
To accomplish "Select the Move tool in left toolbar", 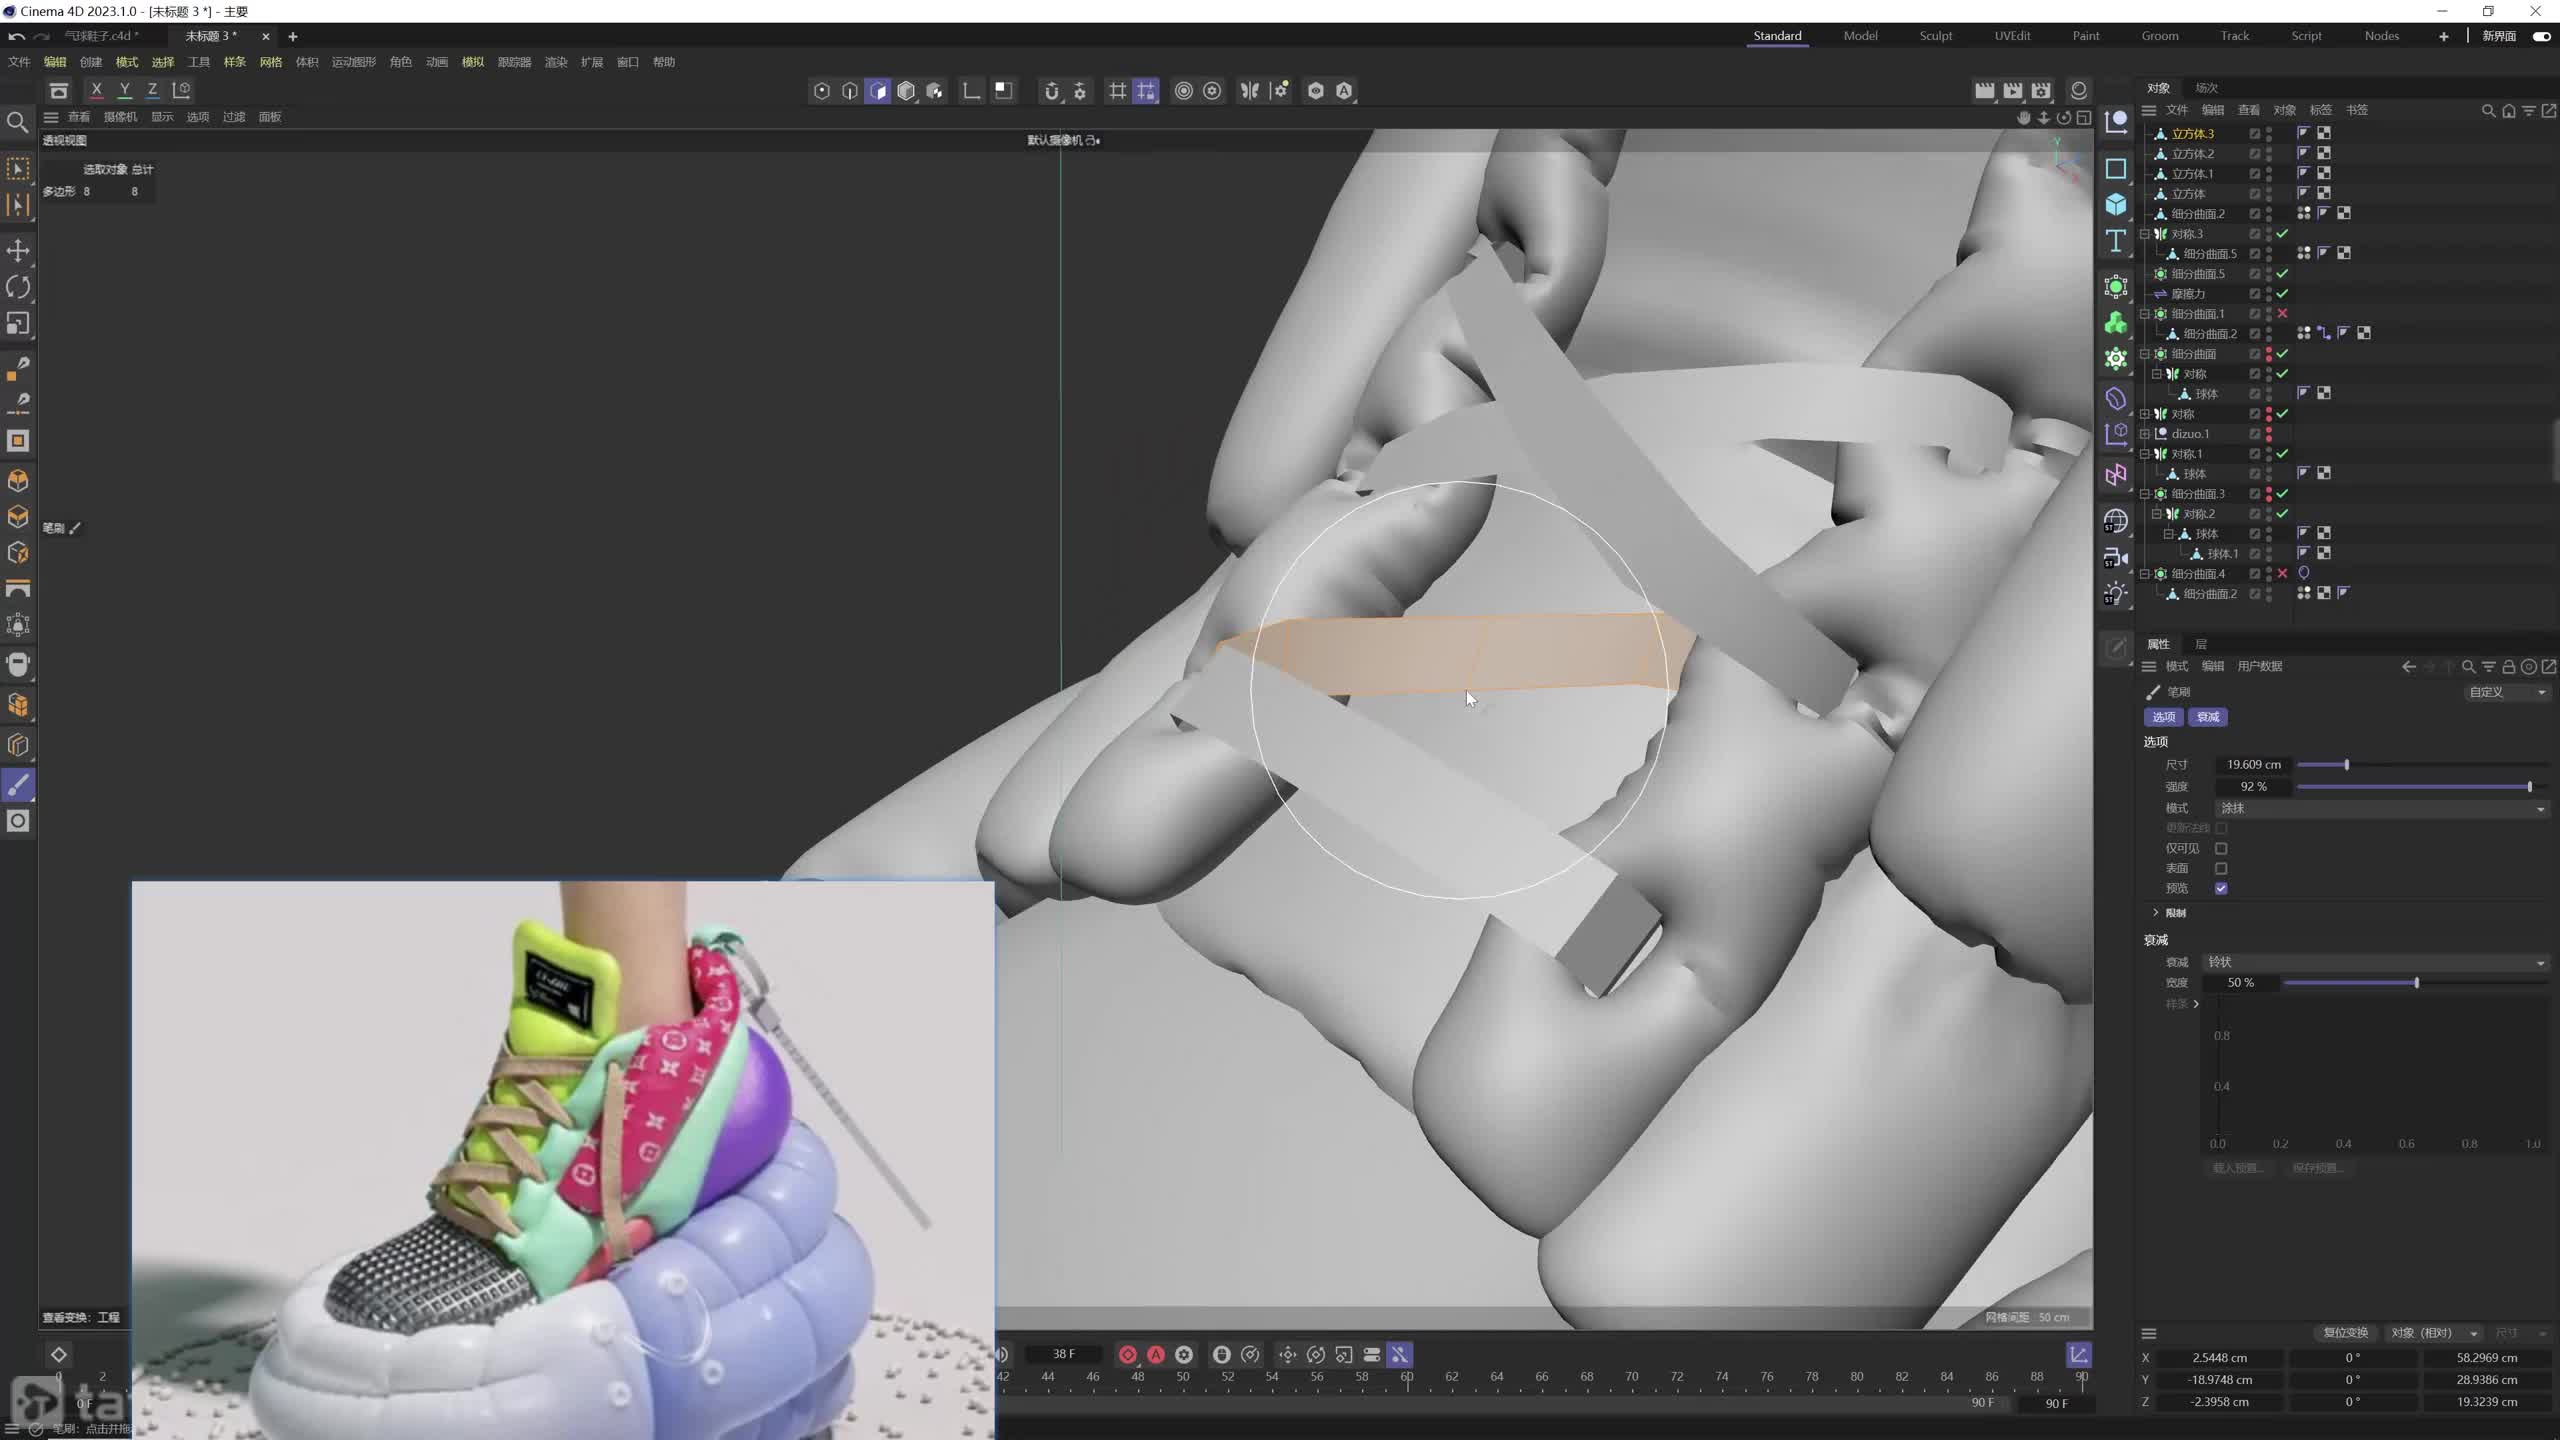I will pos(18,250).
